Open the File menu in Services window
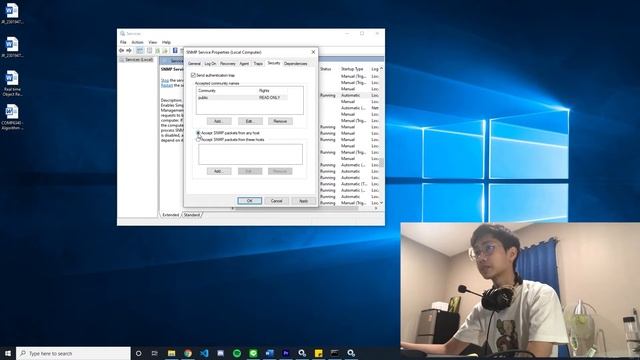The width and height of the screenshot is (640, 360). pos(123,42)
